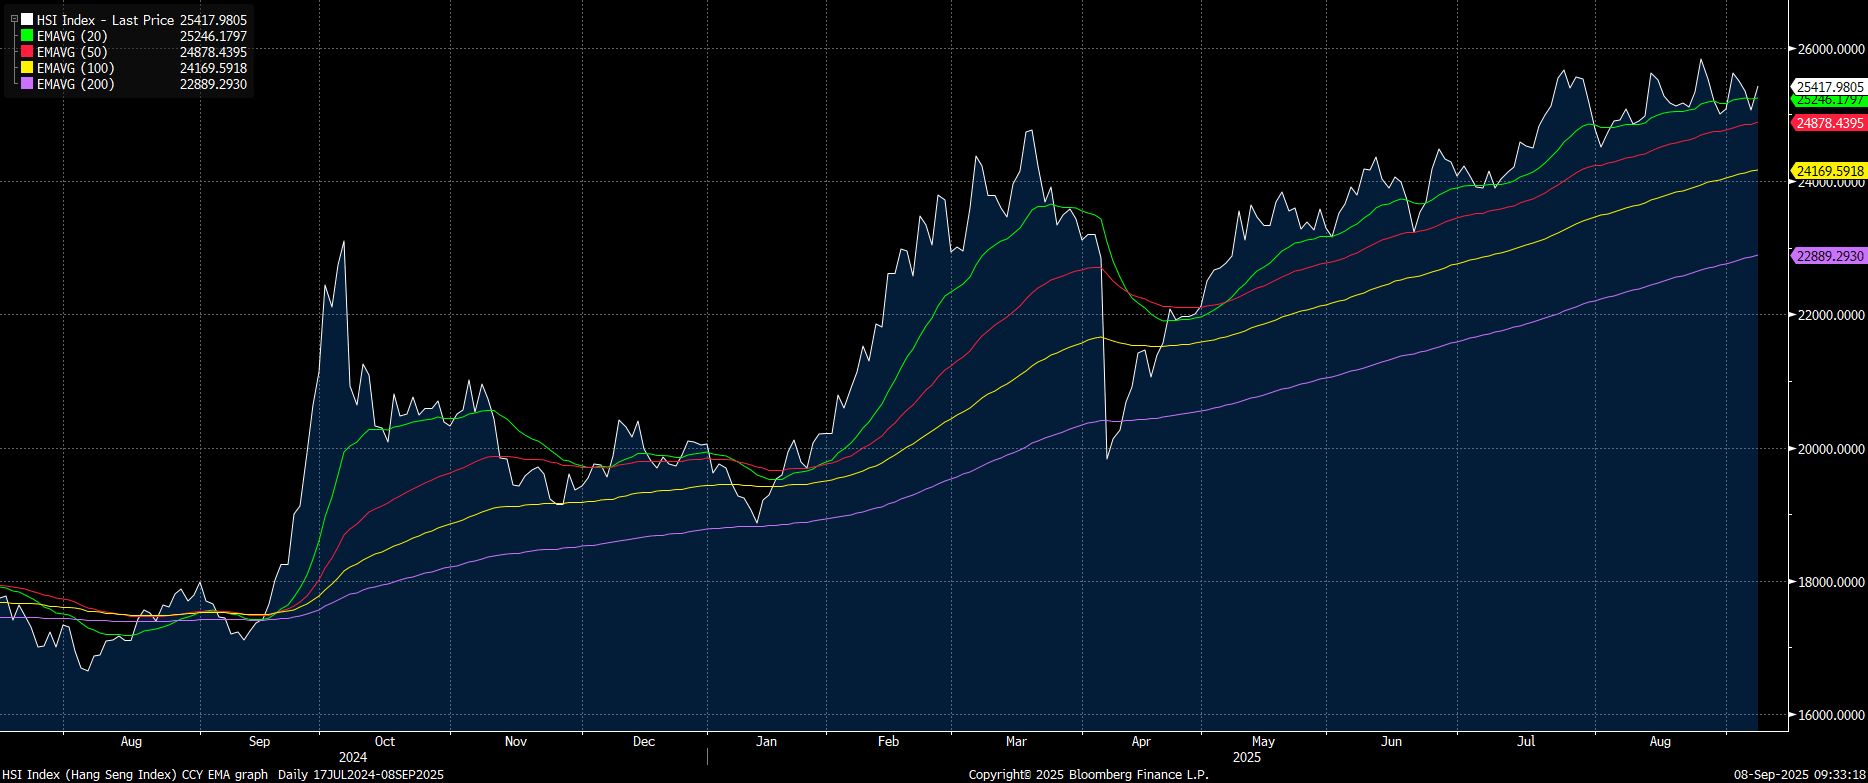Click the green EMAVG (20) legend swatch
Viewport: 1868px width, 783px height.
27,36
